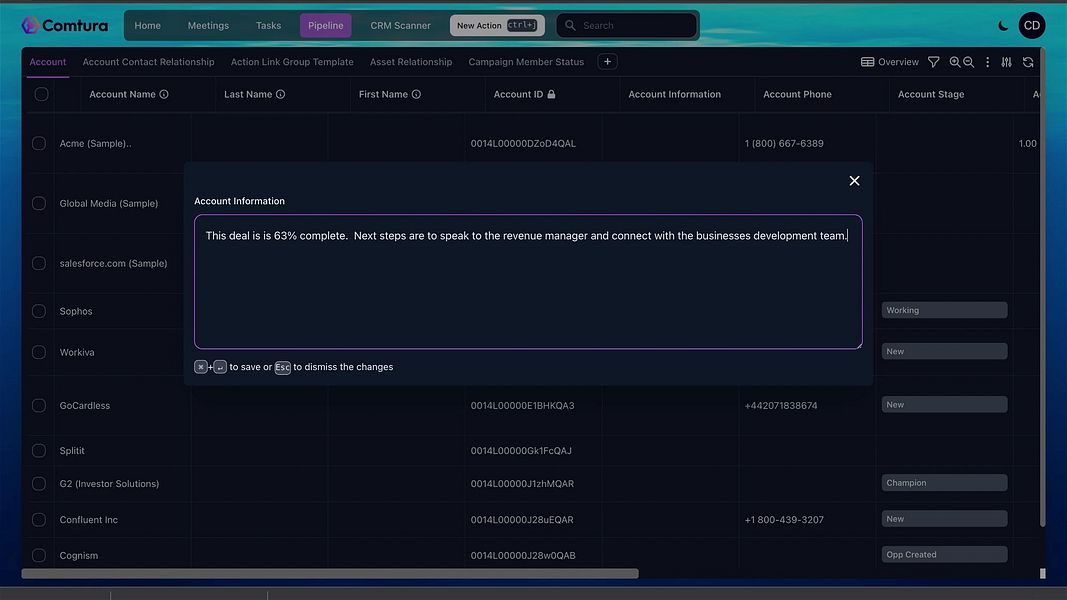Click the Overview table layout icon
1067x600 pixels.
[x=867, y=62]
